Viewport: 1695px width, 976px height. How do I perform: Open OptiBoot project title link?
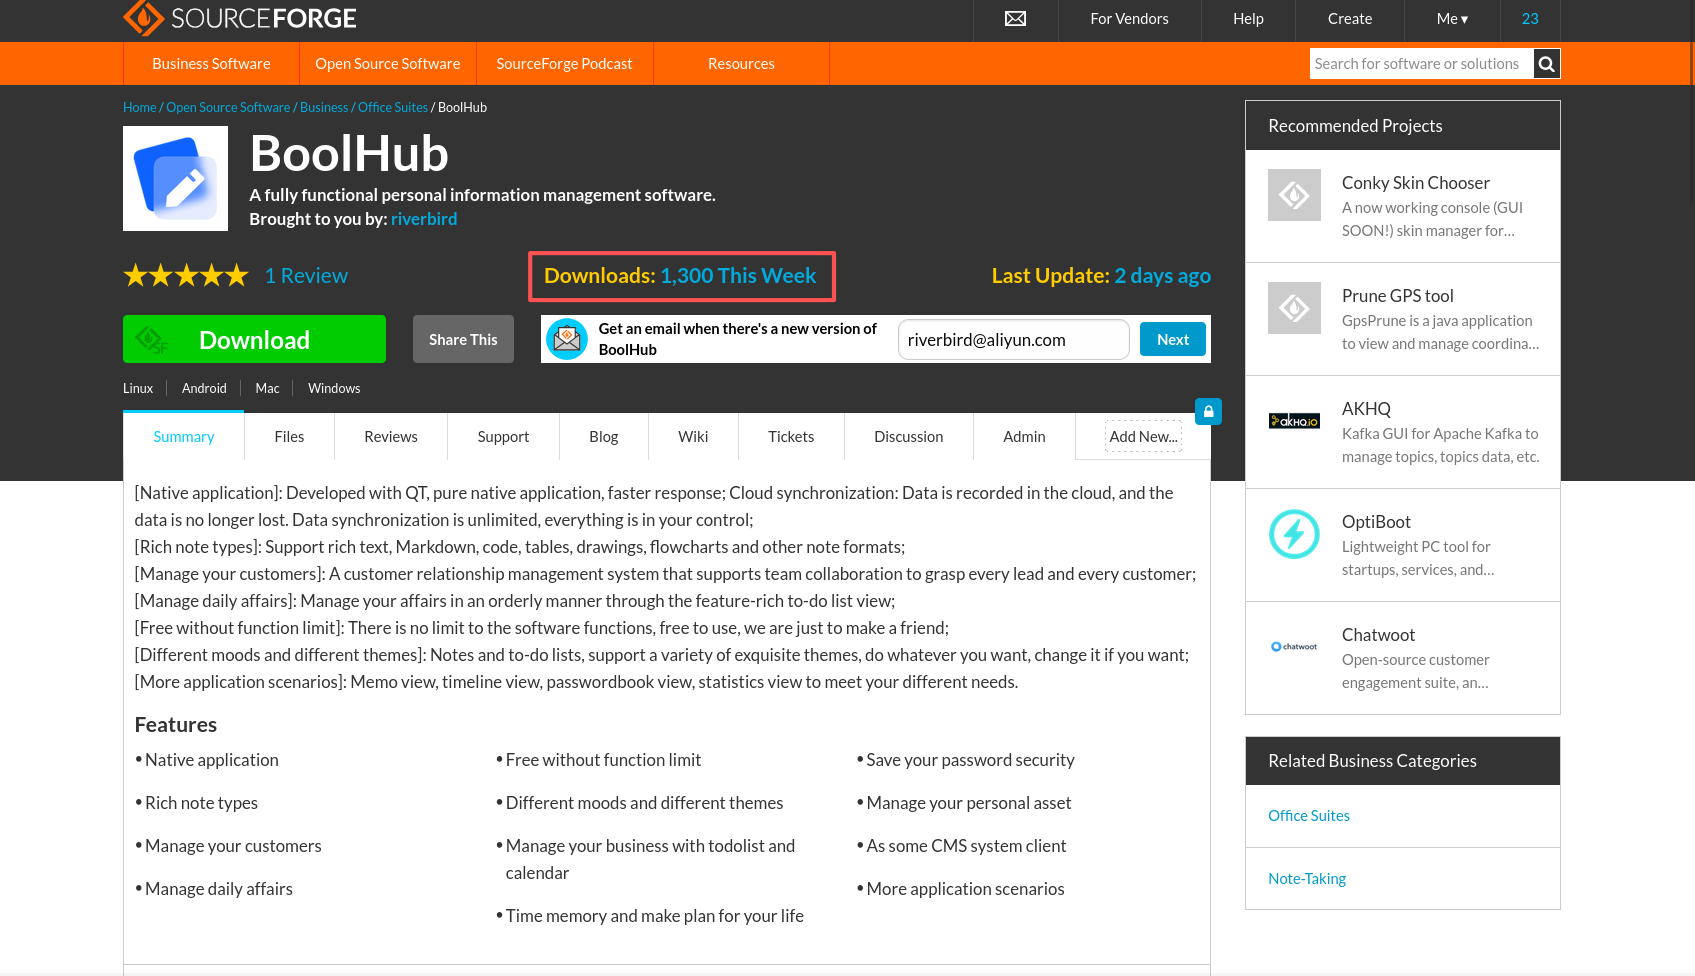click(1376, 522)
